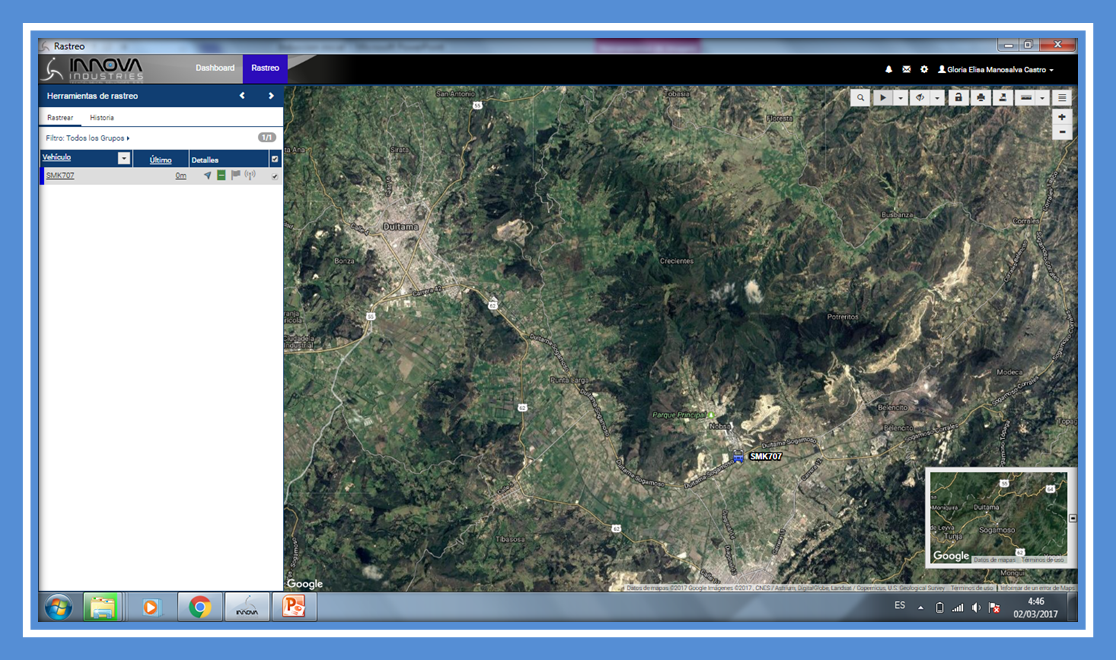Print the map with printer icon
Image resolution: width=1116 pixels, height=660 pixels.
pyautogui.click(x=981, y=98)
